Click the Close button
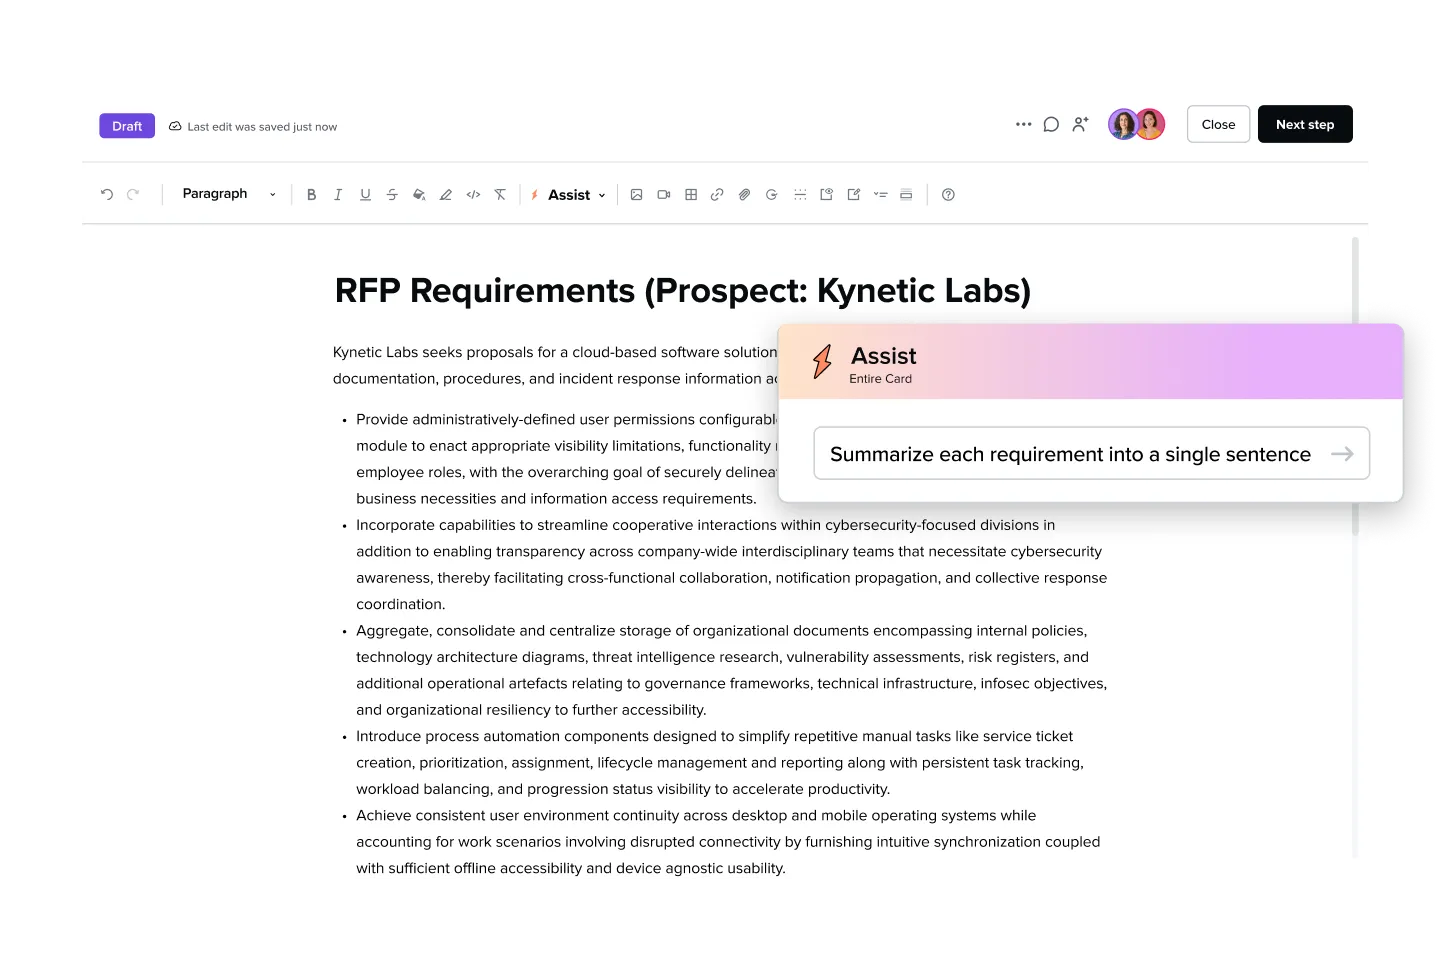This screenshot has width=1443, height=963. click(x=1218, y=124)
